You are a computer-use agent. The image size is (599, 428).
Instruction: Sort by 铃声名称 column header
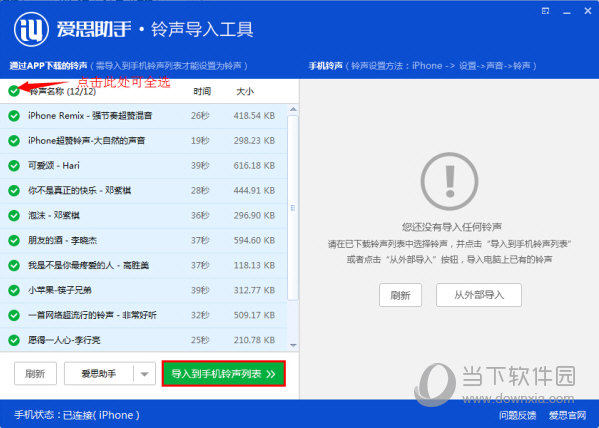pyautogui.click(x=62, y=91)
